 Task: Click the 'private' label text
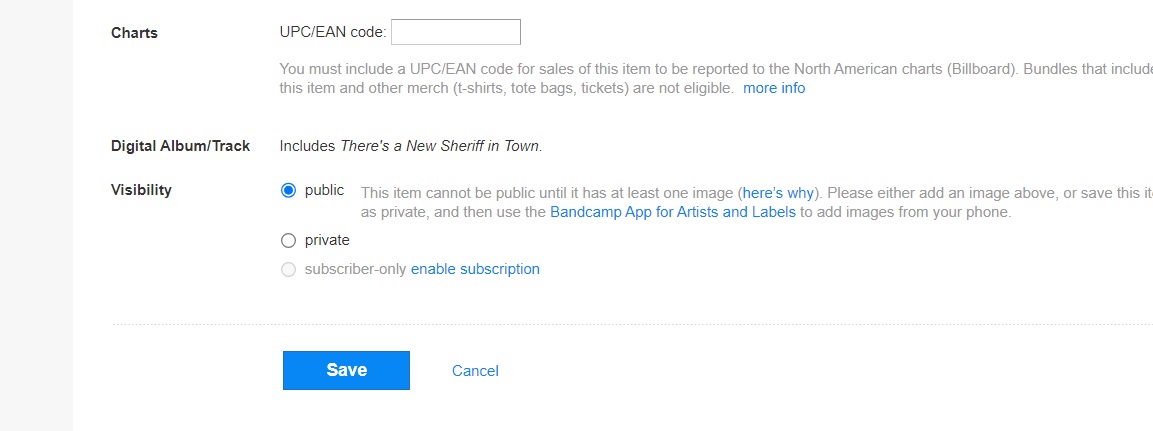(327, 241)
